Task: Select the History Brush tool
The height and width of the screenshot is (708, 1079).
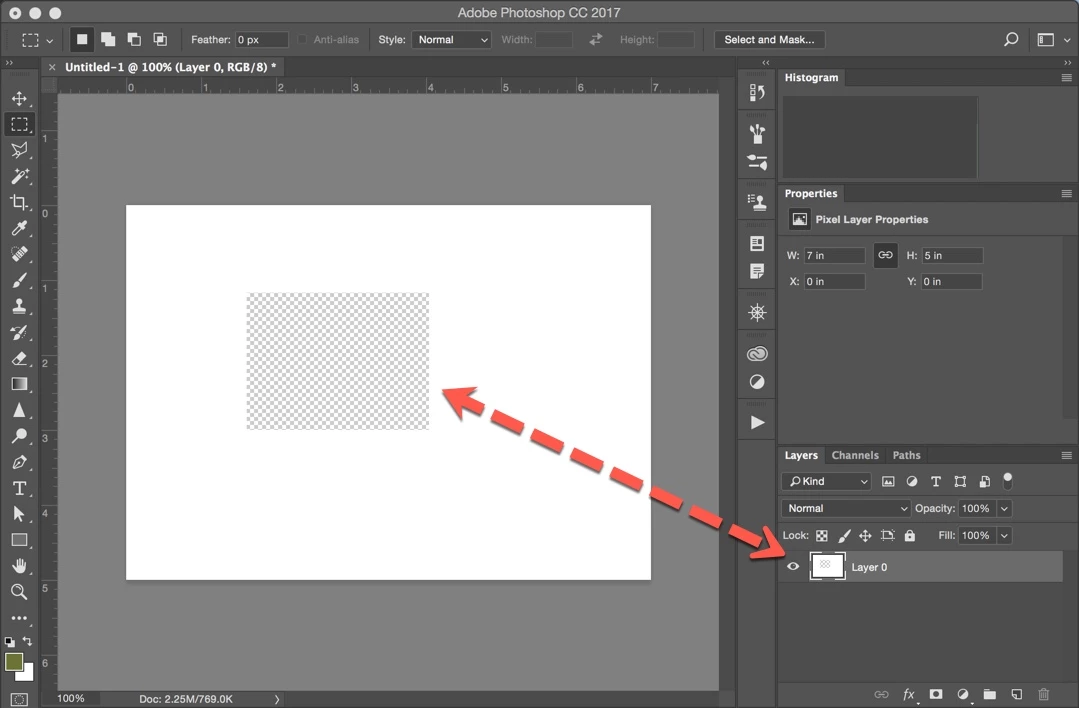Action: coord(19,332)
